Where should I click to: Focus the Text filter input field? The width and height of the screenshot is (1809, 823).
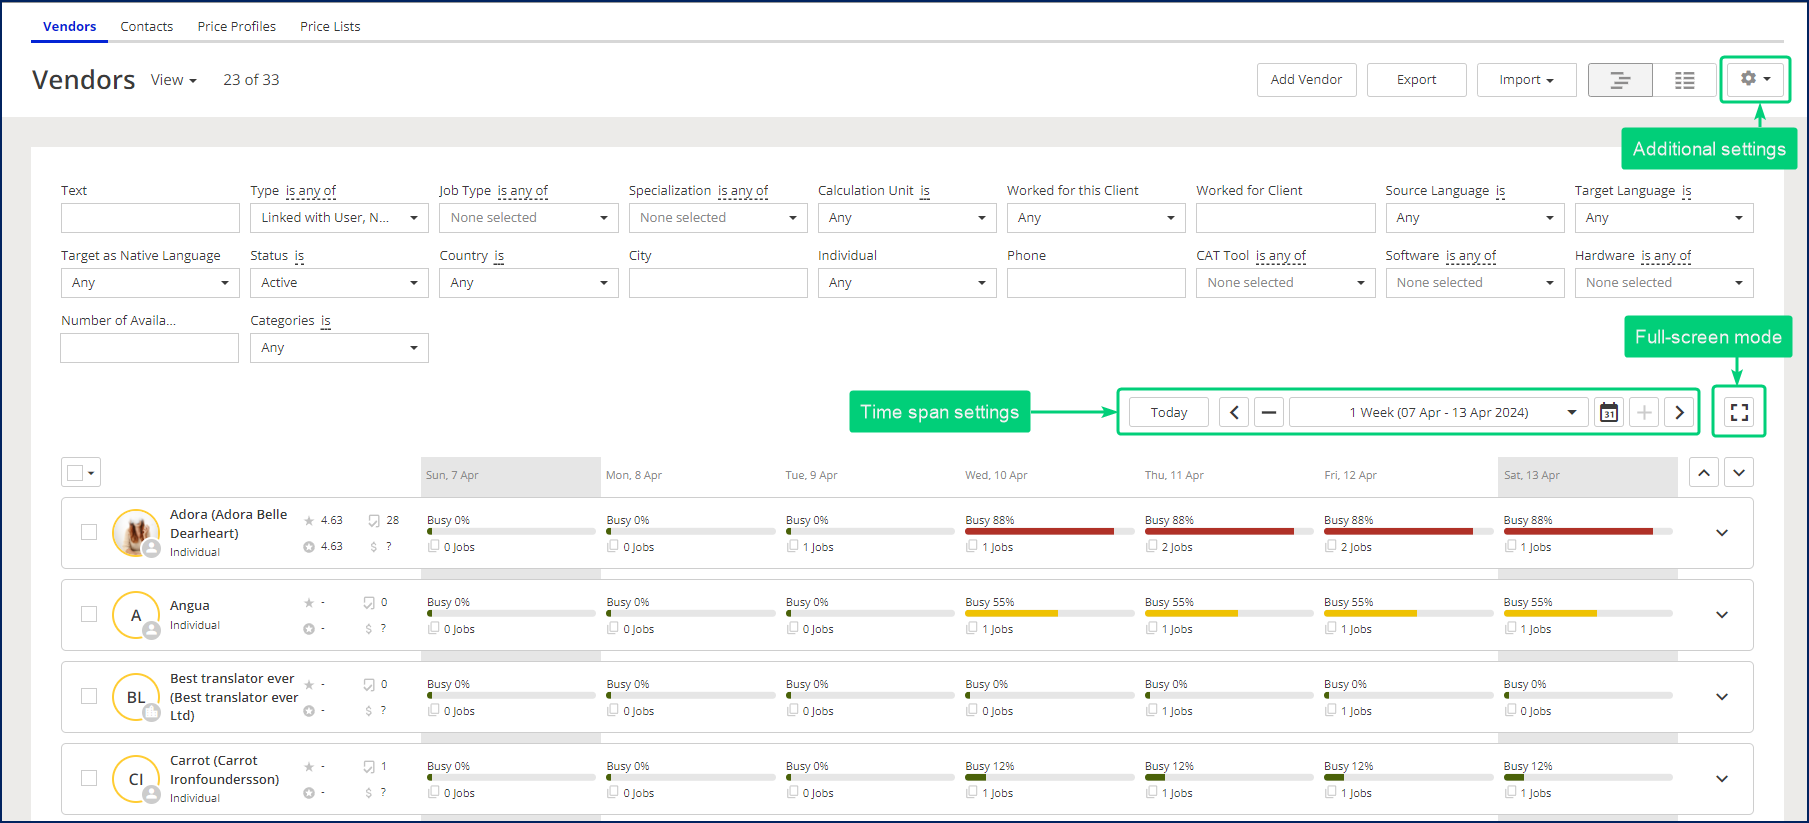(150, 218)
